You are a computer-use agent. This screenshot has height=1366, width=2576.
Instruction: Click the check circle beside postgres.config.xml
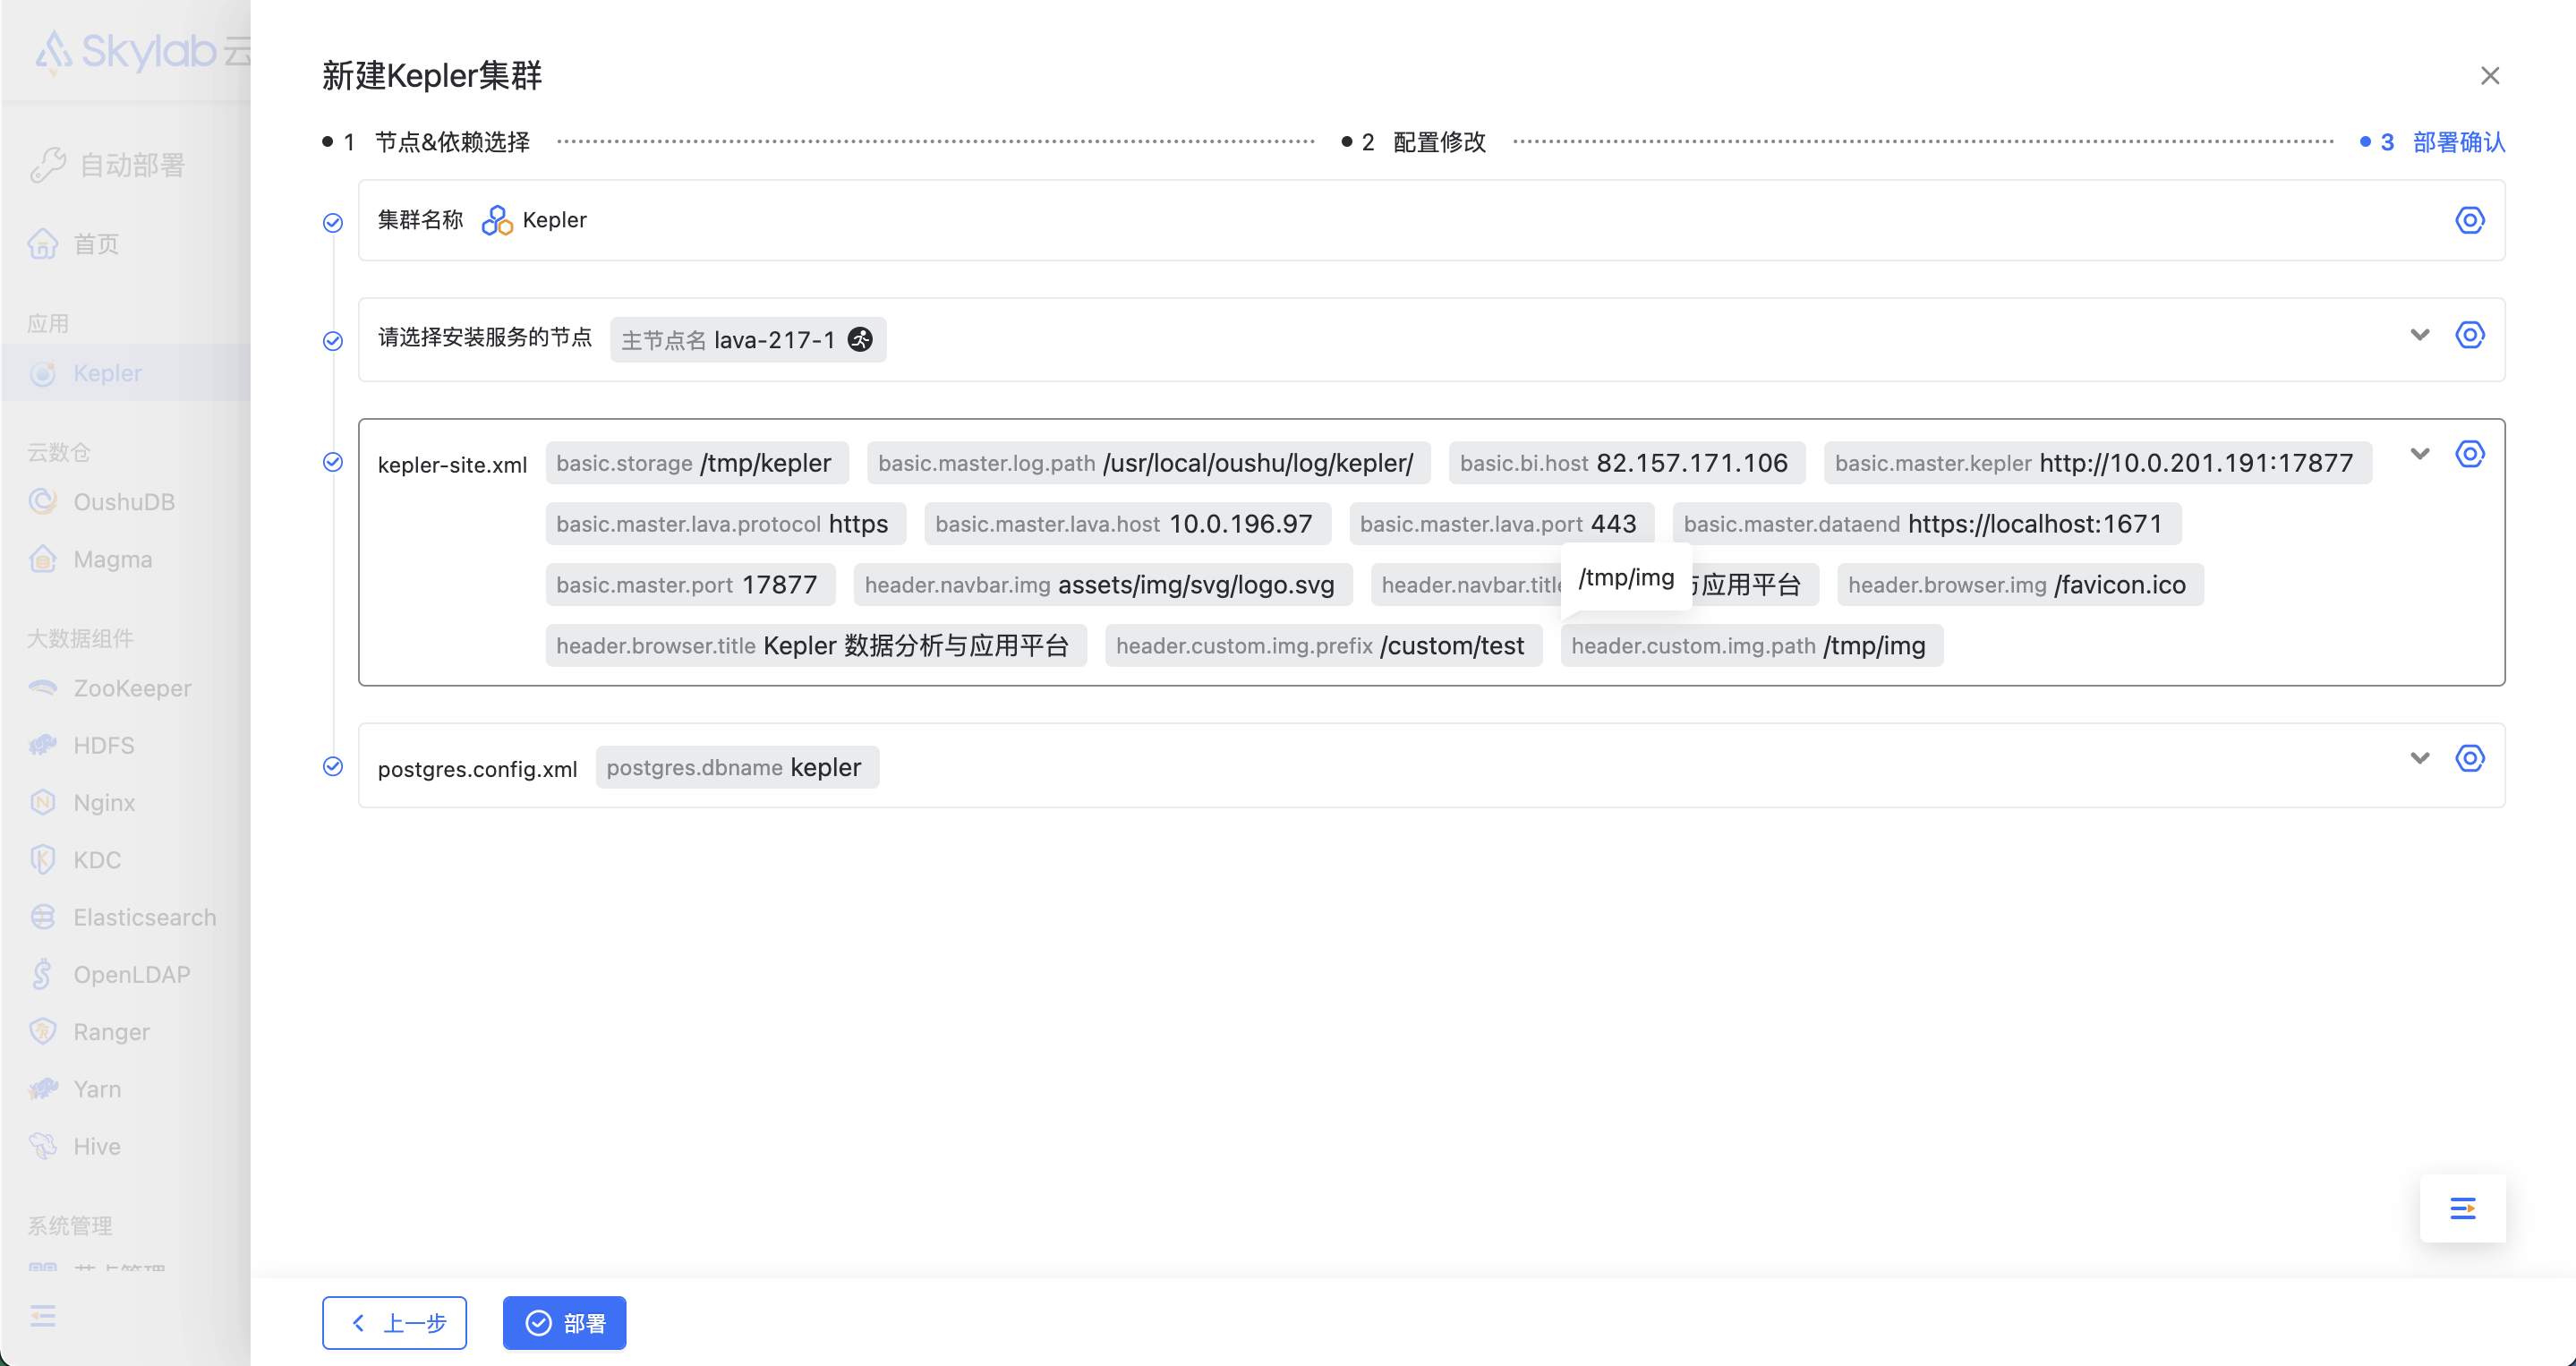pos(333,766)
